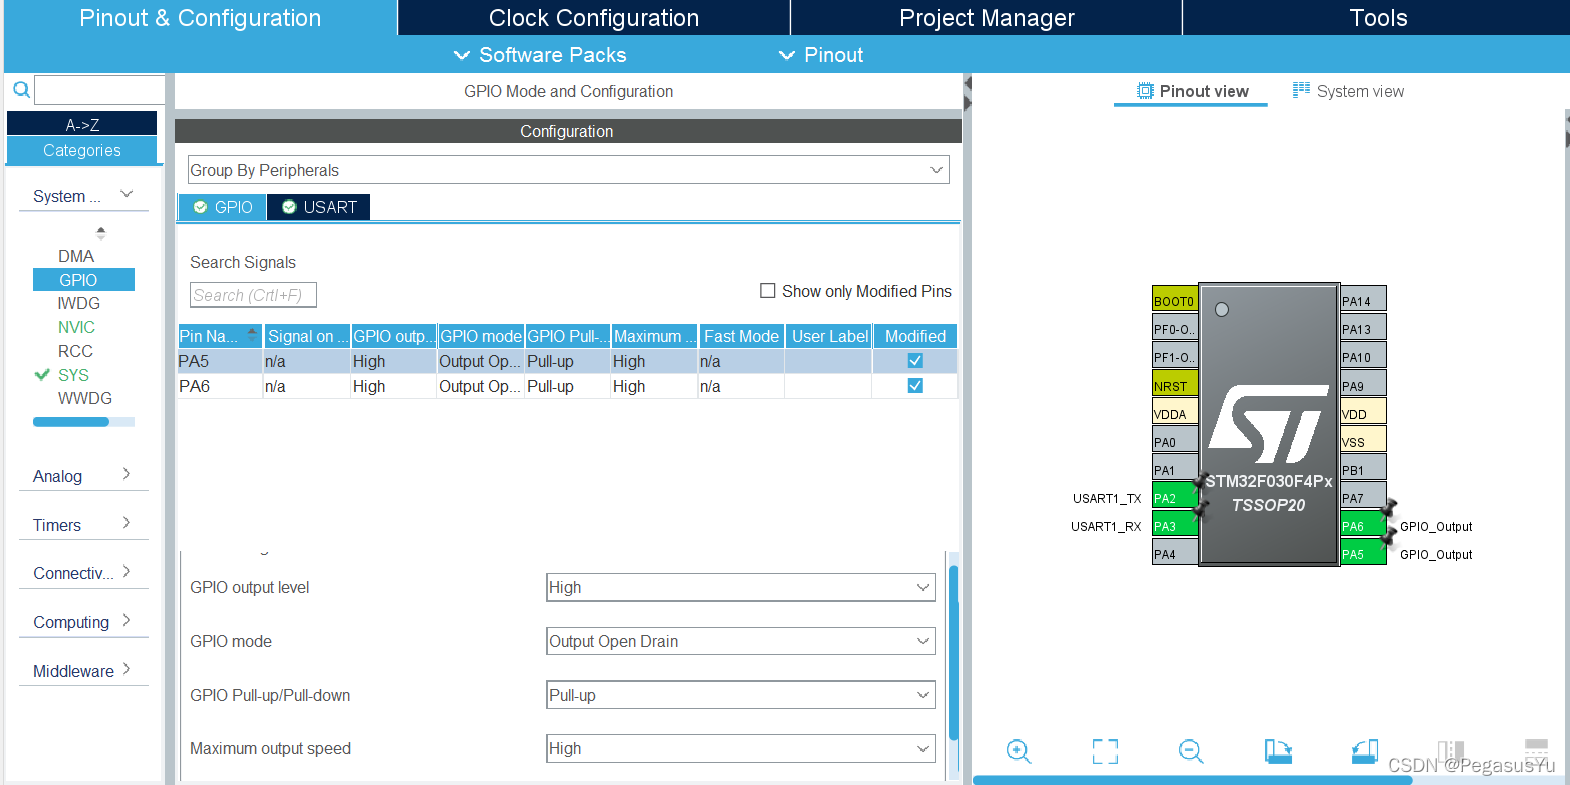The image size is (1570, 785).
Task: Rotate the chip clockwise
Action: 1278,751
